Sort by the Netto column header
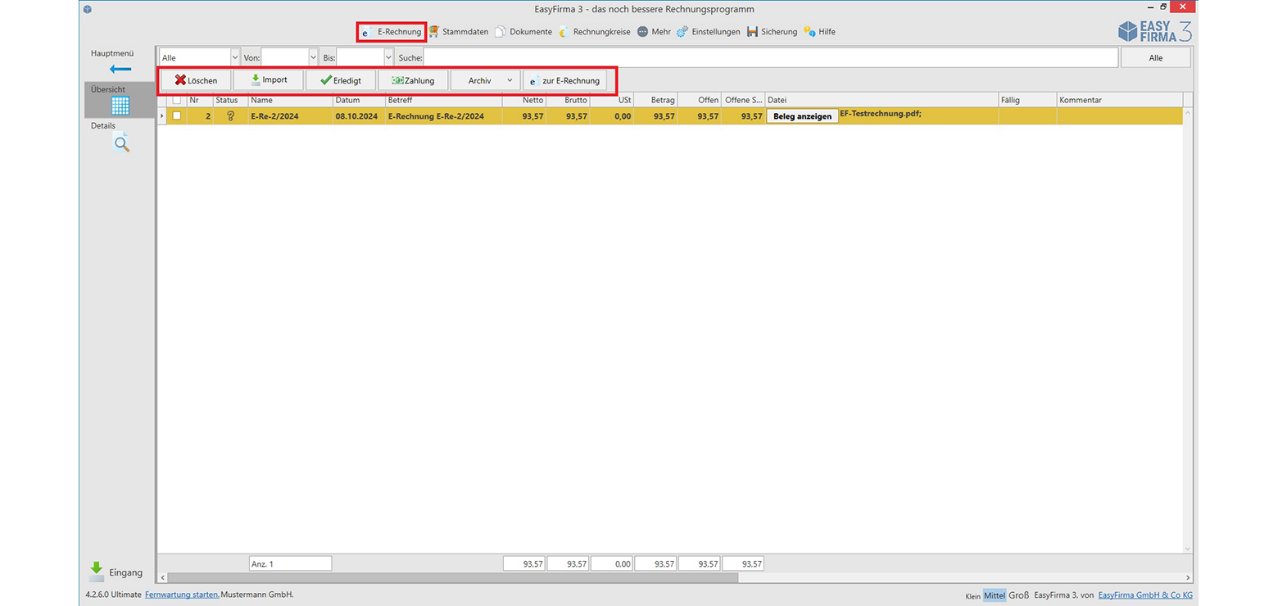The image size is (1278, 606). pos(524,100)
